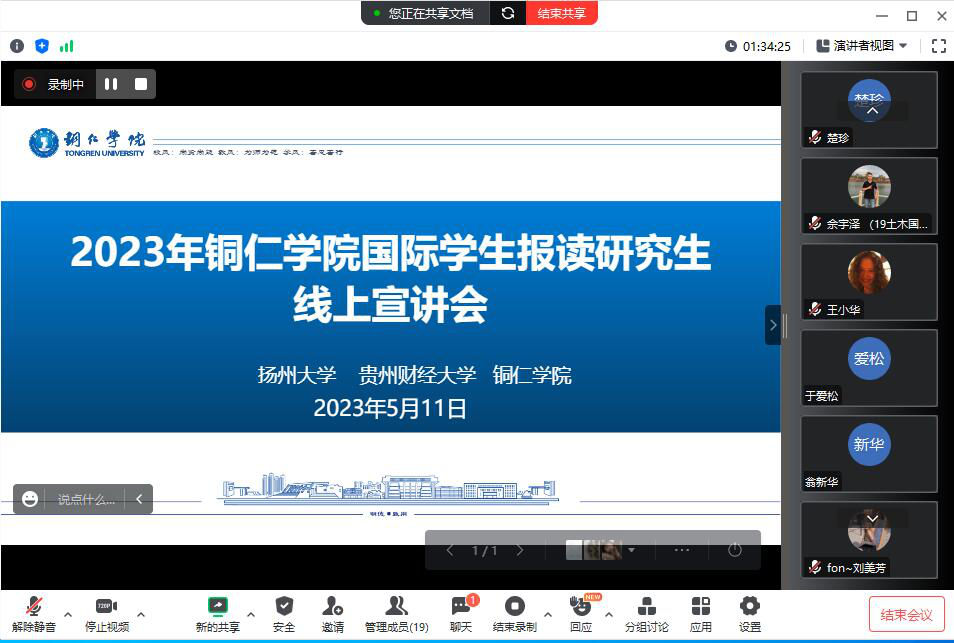
Task: Open the 聊天 chat panel
Action: point(461,613)
